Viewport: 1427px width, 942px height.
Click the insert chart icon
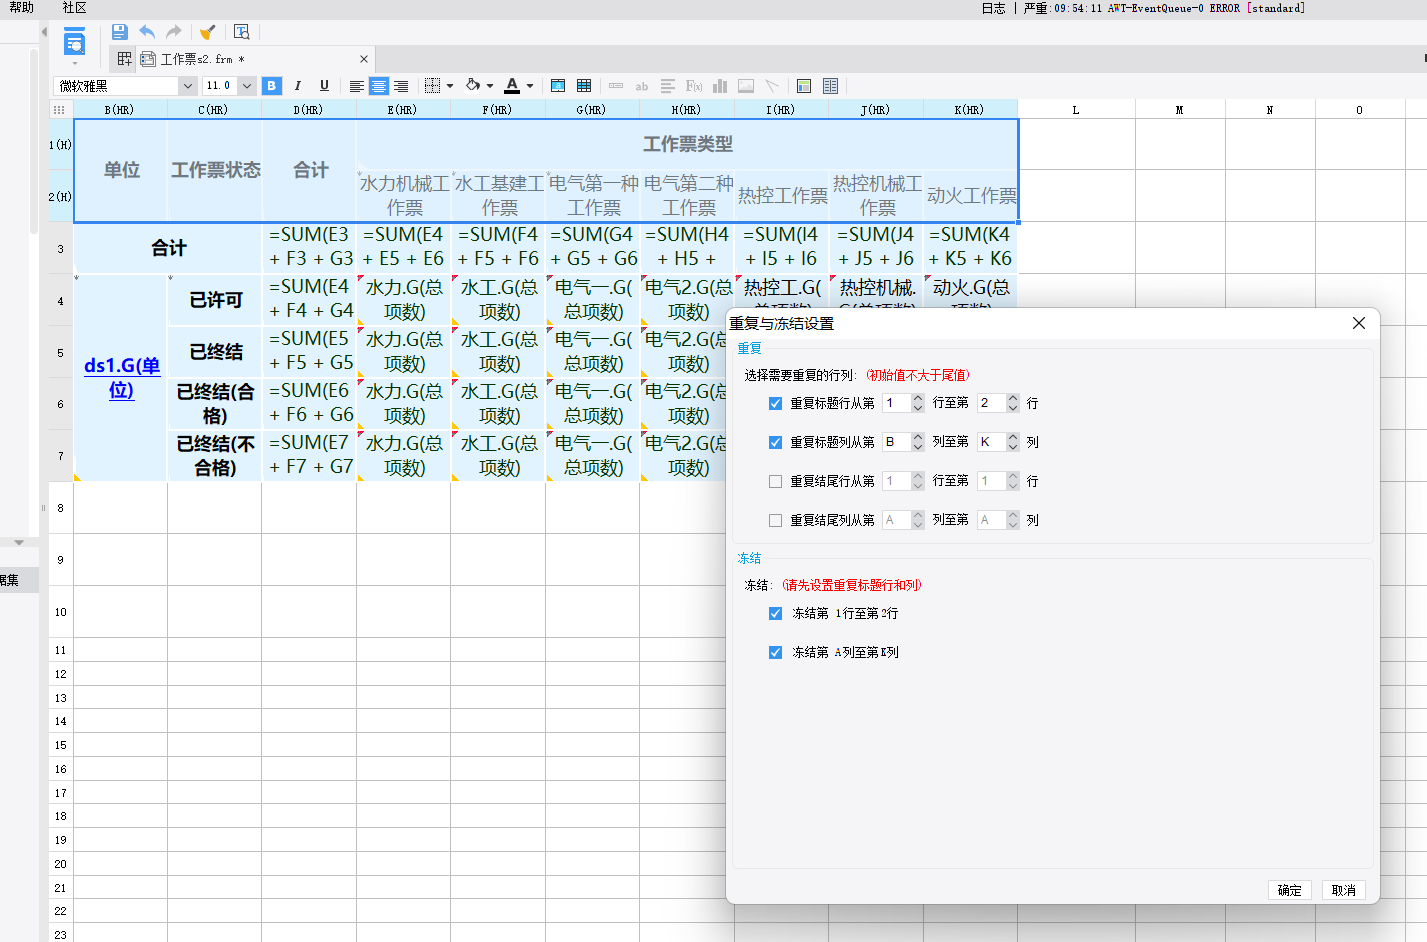click(x=720, y=86)
